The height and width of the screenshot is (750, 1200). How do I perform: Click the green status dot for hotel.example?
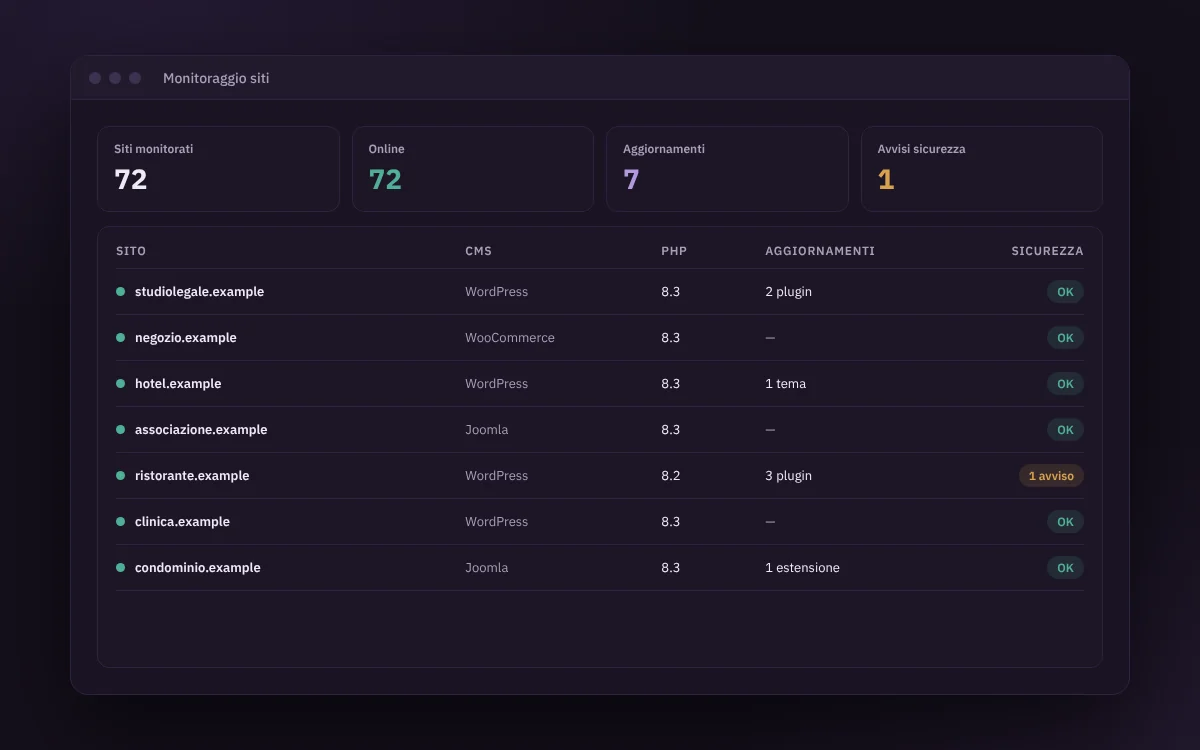tap(120, 384)
